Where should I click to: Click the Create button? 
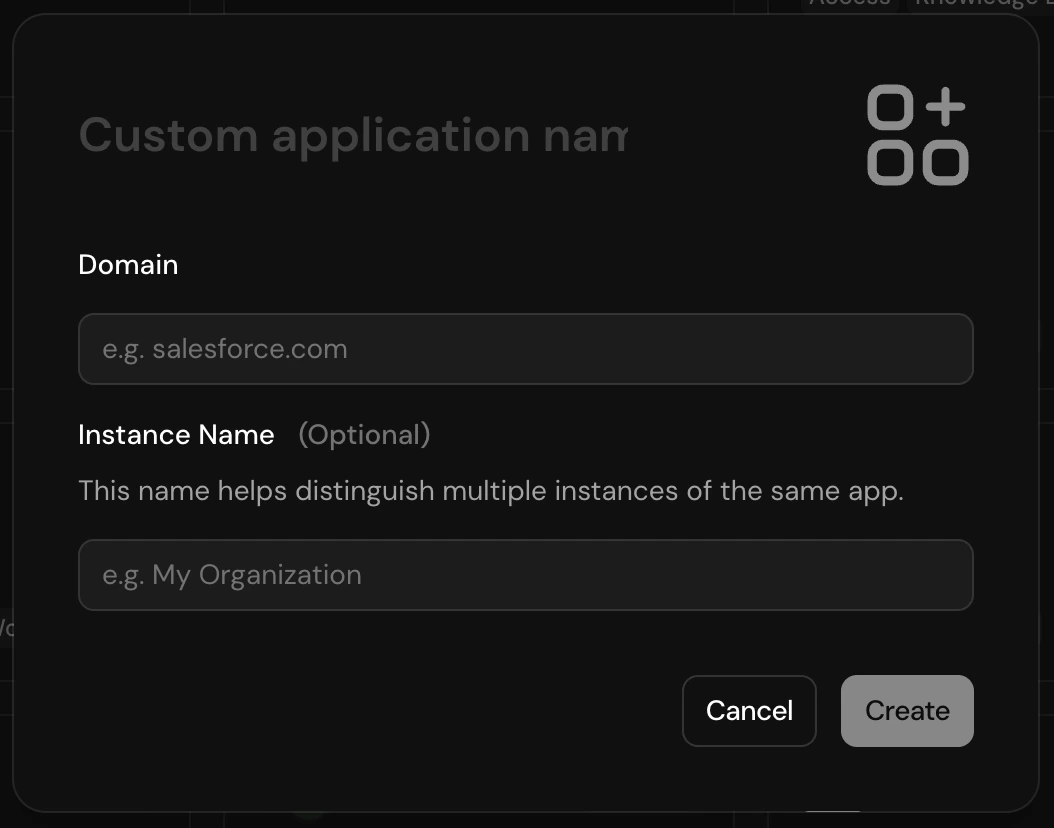(906, 710)
